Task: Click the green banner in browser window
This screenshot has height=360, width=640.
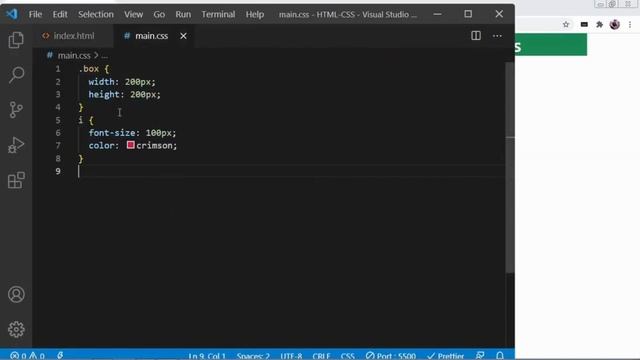Action: (551, 45)
